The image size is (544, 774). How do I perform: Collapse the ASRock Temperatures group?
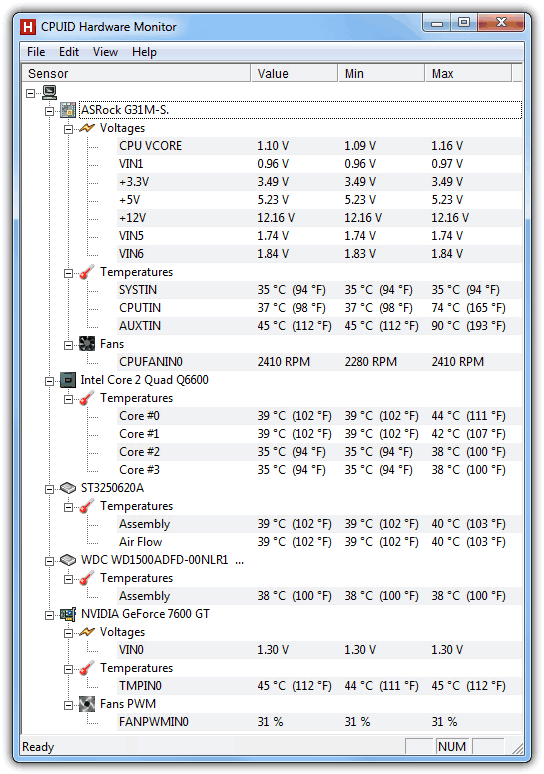point(69,273)
